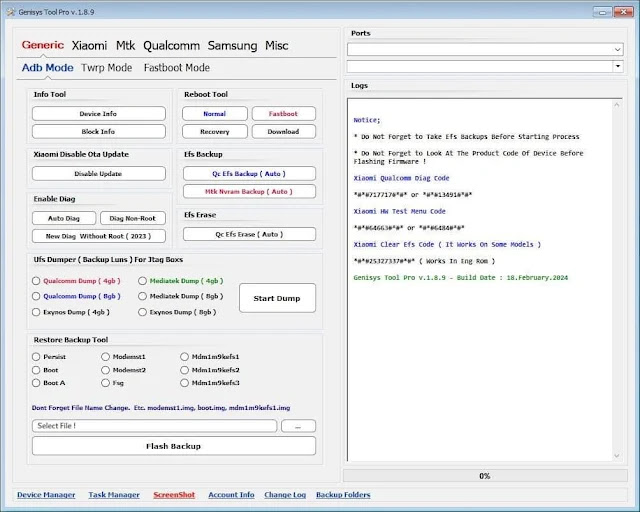
Task: Click the Flash Backup button
Action: click(x=174, y=446)
